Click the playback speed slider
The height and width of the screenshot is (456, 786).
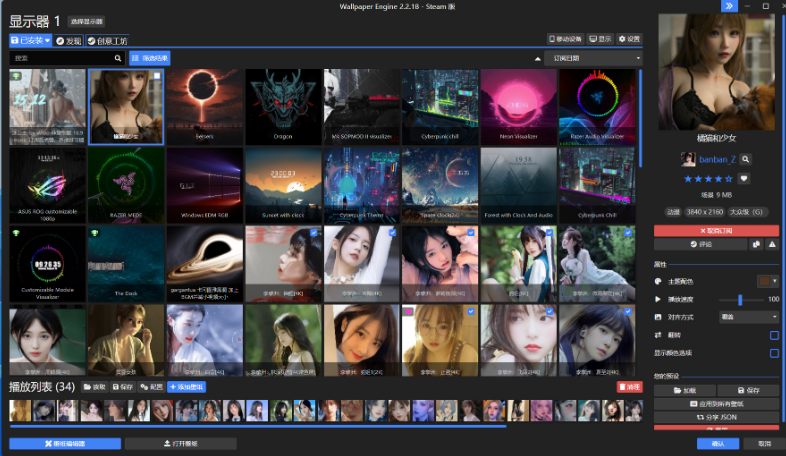[x=739, y=299]
